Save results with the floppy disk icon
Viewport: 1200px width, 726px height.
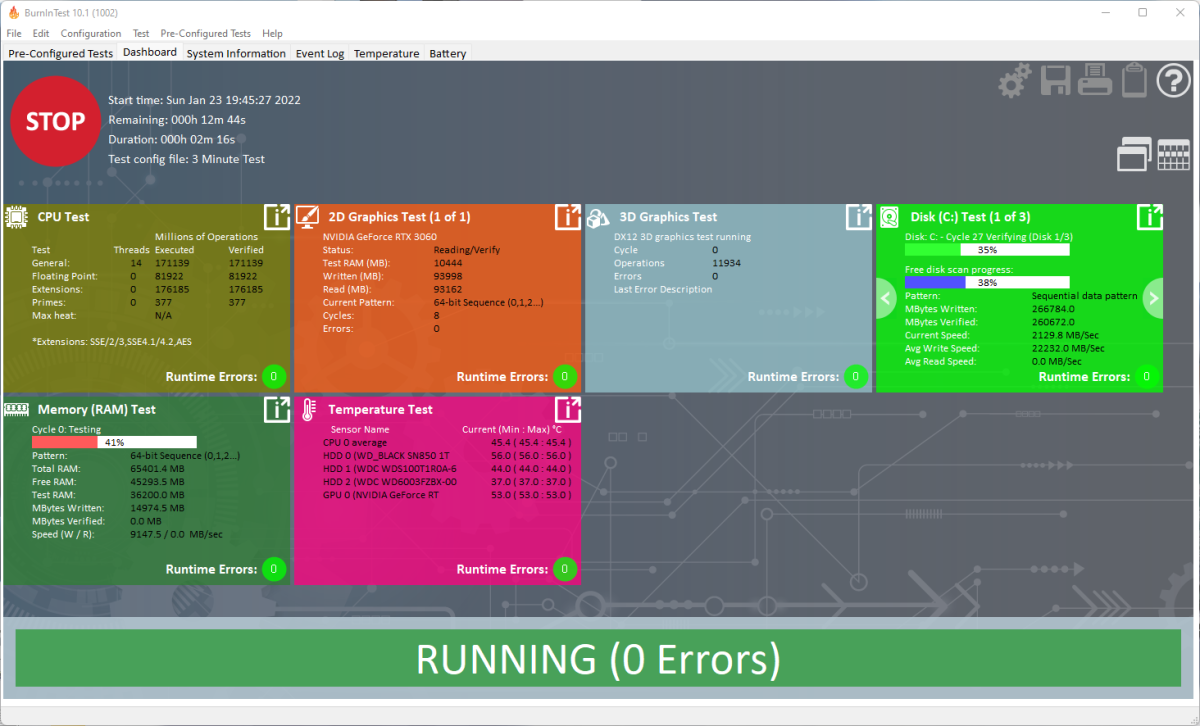click(x=1056, y=80)
